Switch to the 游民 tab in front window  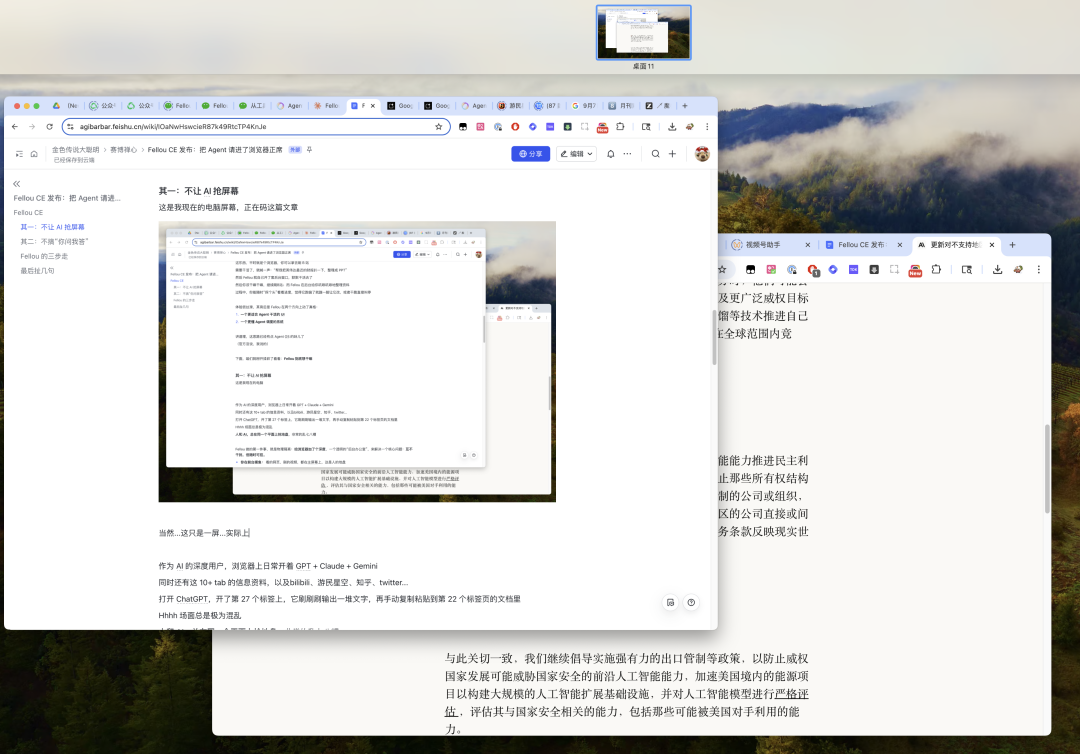tap(509, 106)
